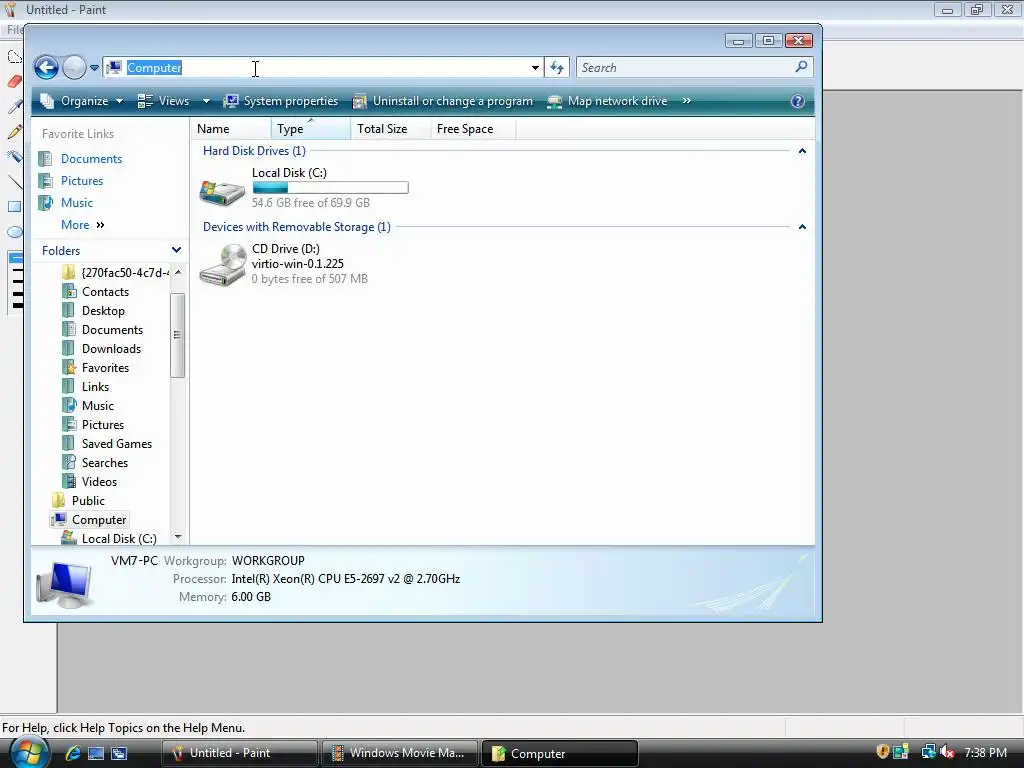Select the Airbrush tool in Paint
The width and height of the screenshot is (1024, 768).
[x=14, y=156]
